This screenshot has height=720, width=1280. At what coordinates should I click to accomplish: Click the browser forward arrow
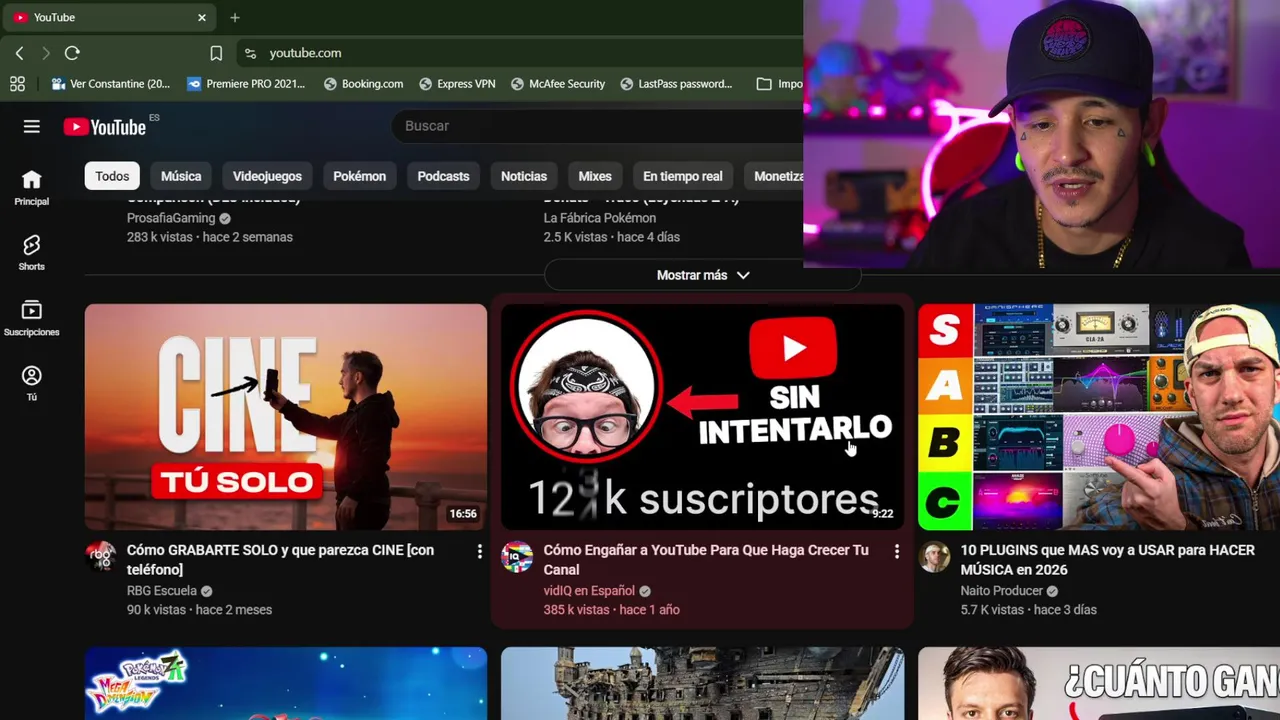pos(45,53)
